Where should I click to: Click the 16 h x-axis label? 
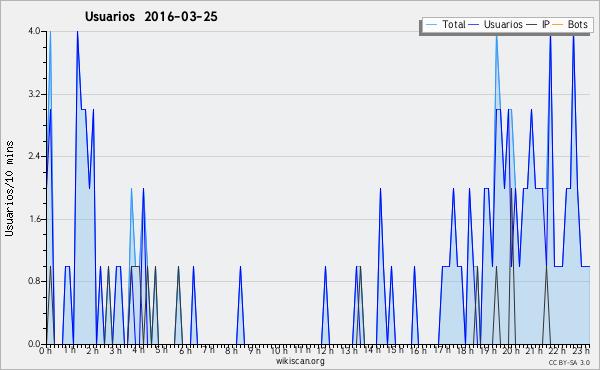(x=418, y=350)
